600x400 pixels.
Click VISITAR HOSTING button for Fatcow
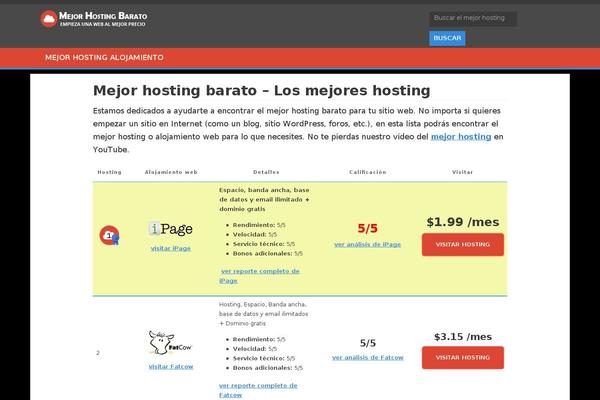[463, 358]
